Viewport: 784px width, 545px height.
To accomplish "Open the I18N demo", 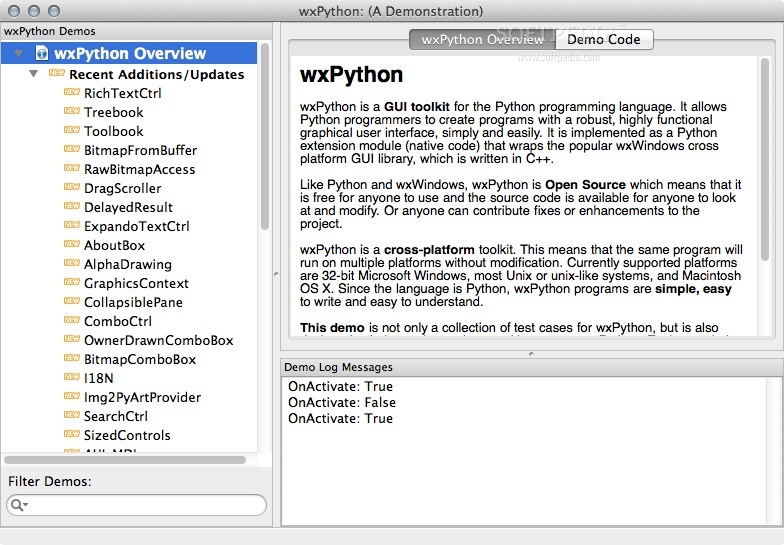I will tap(98, 378).
